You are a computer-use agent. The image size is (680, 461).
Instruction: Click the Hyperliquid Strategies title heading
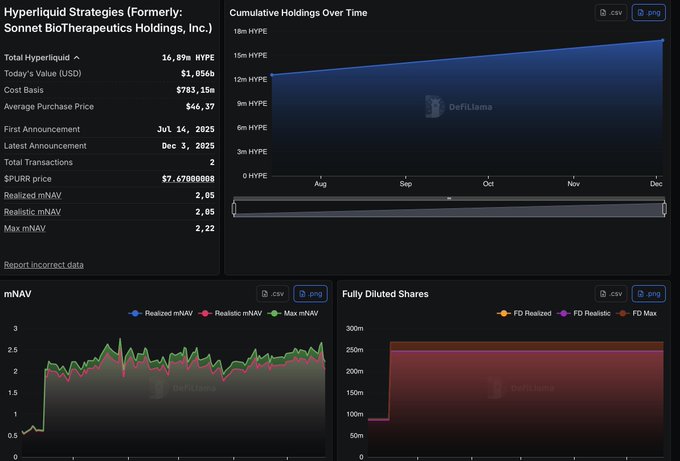coord(108,20)
